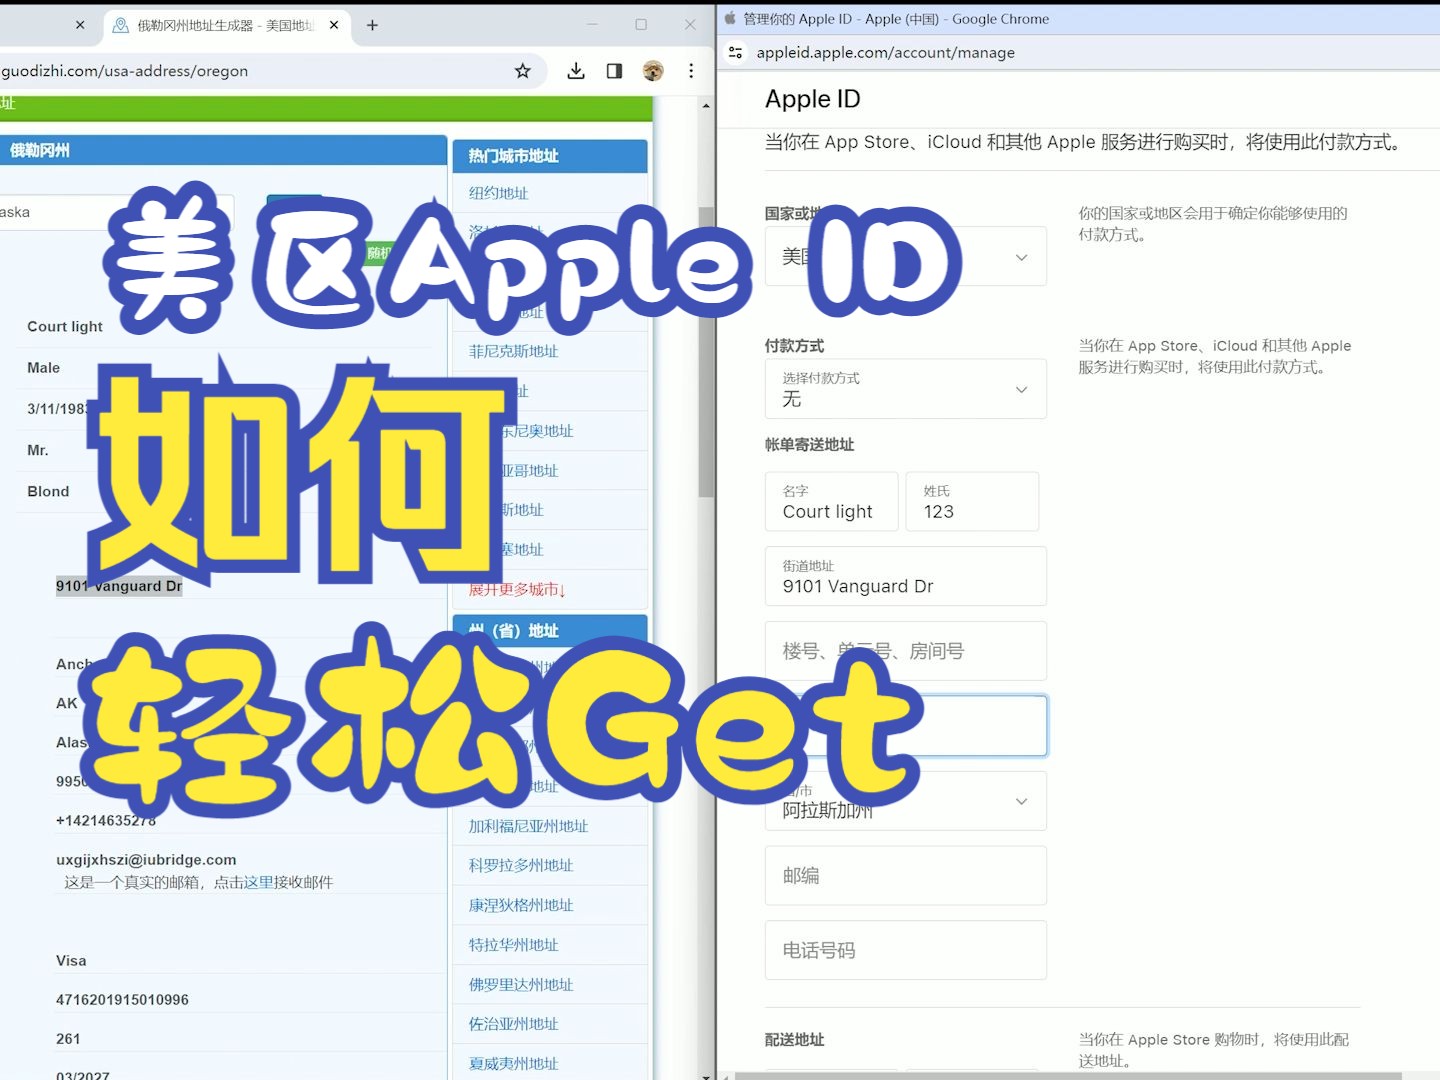Screen dimensions: 1440x1080
Task: Open 菲尼克斯地址 link
Action: (x=513, y=351)
